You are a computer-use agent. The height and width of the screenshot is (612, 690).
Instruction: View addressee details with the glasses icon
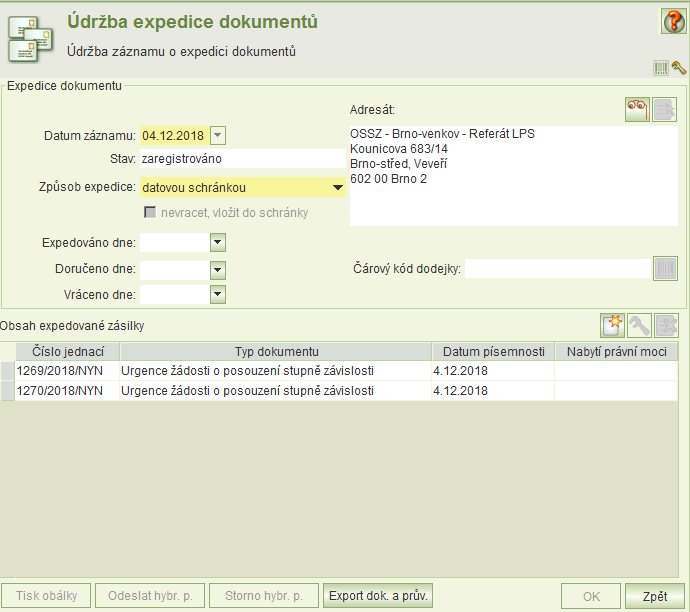pos(638,110)
